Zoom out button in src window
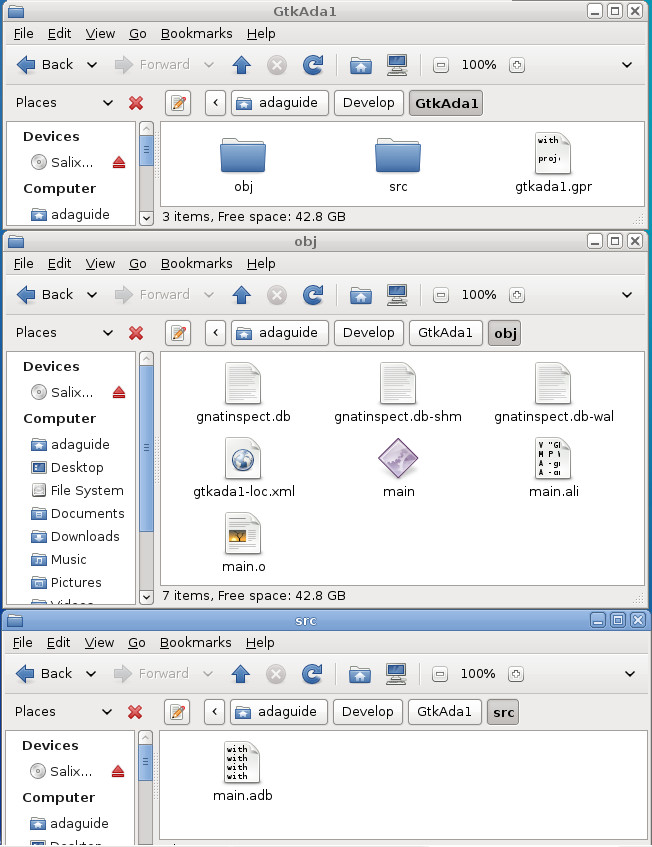652x847 pixels. (440, 674)
